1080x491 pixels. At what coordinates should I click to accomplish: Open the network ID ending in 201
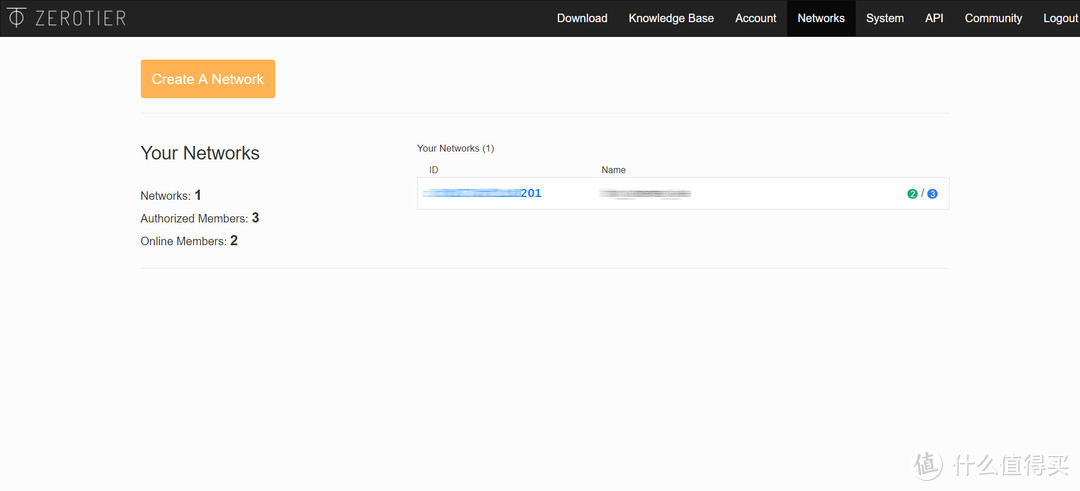coord(482,193)
